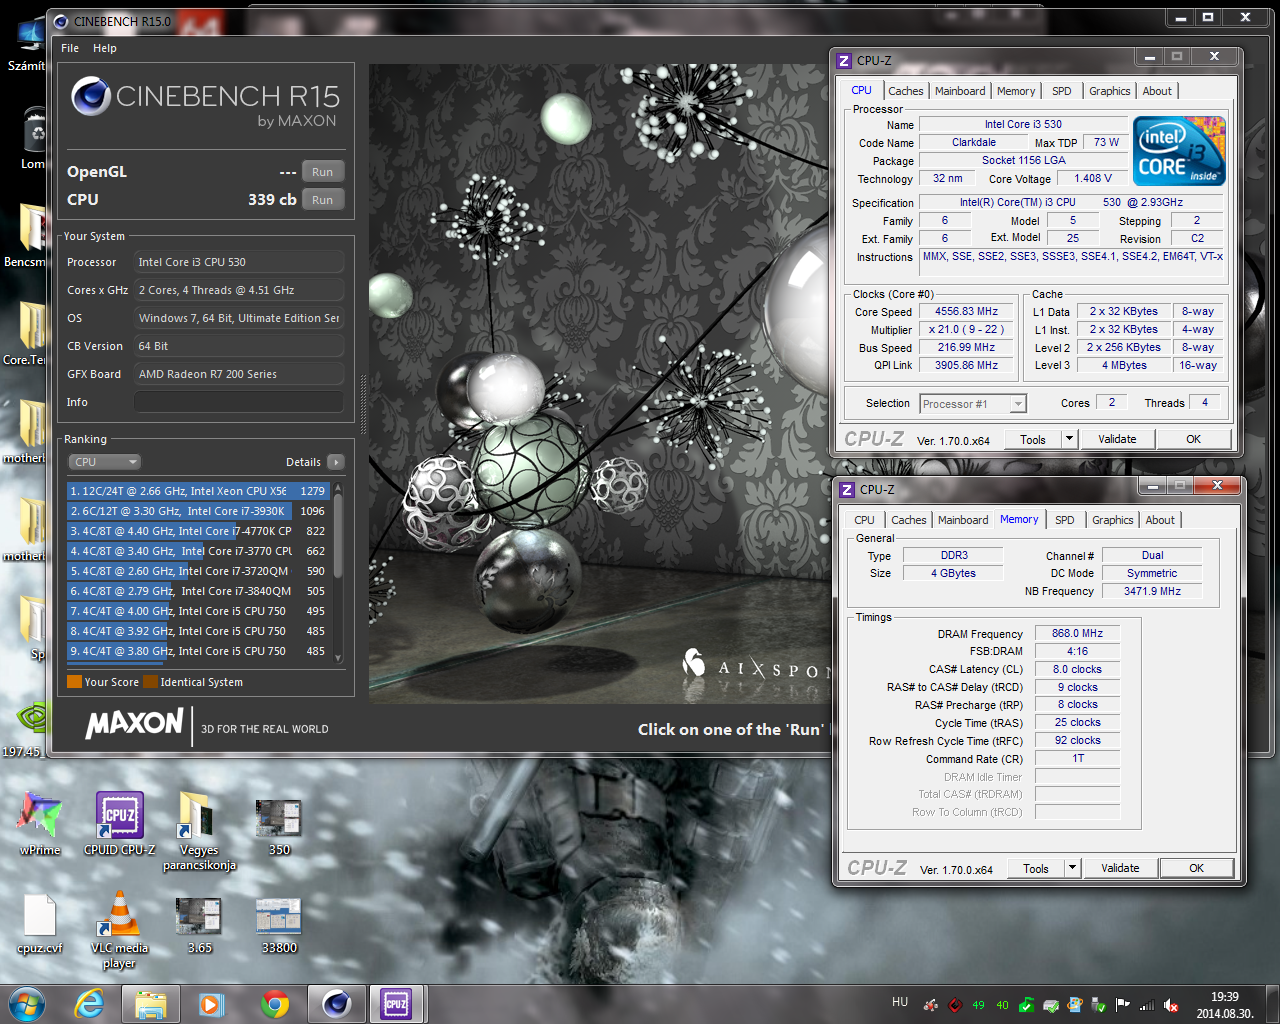Run the OpenGL benchmark in Cinebench
1280x1024 pixels.
[x=322, y=172]
